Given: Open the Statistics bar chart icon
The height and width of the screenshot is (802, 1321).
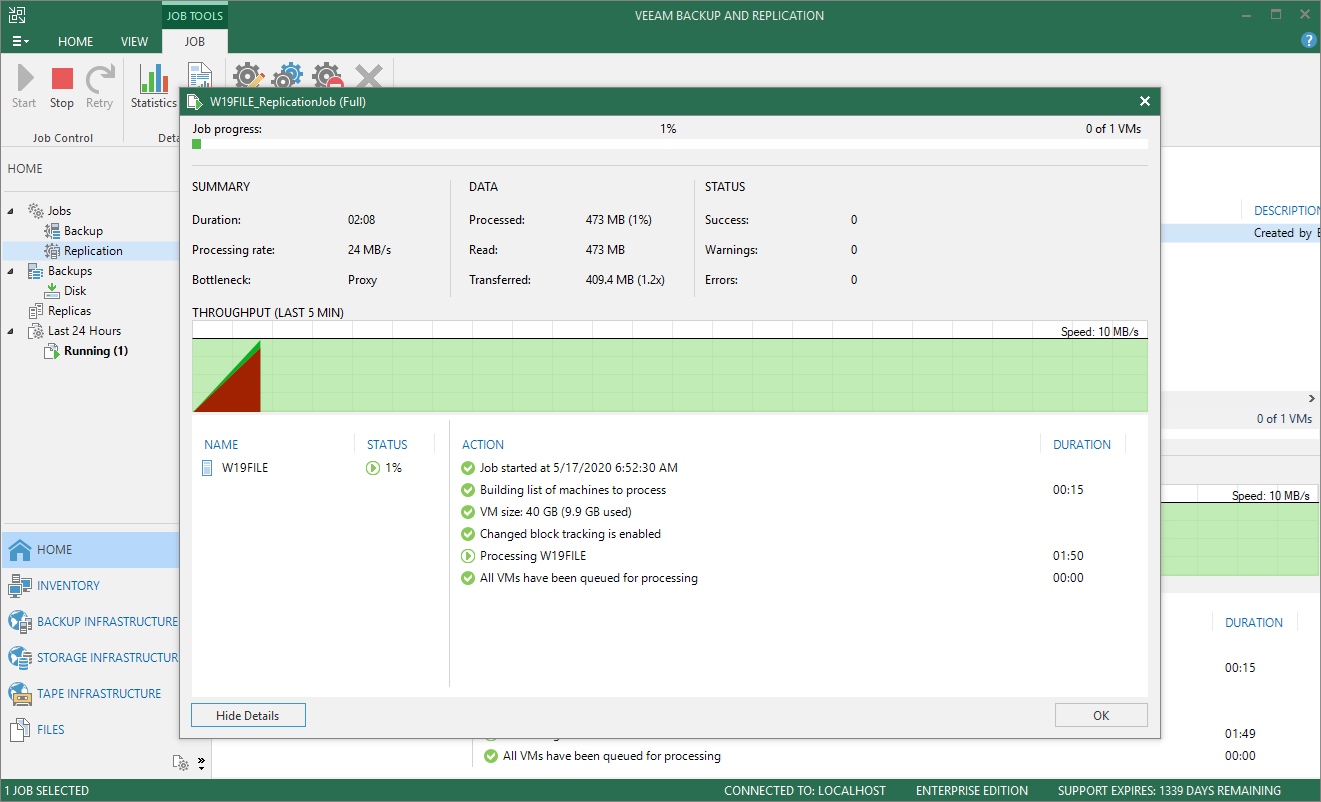Looking at the screenshot, I should coord(154,79).
